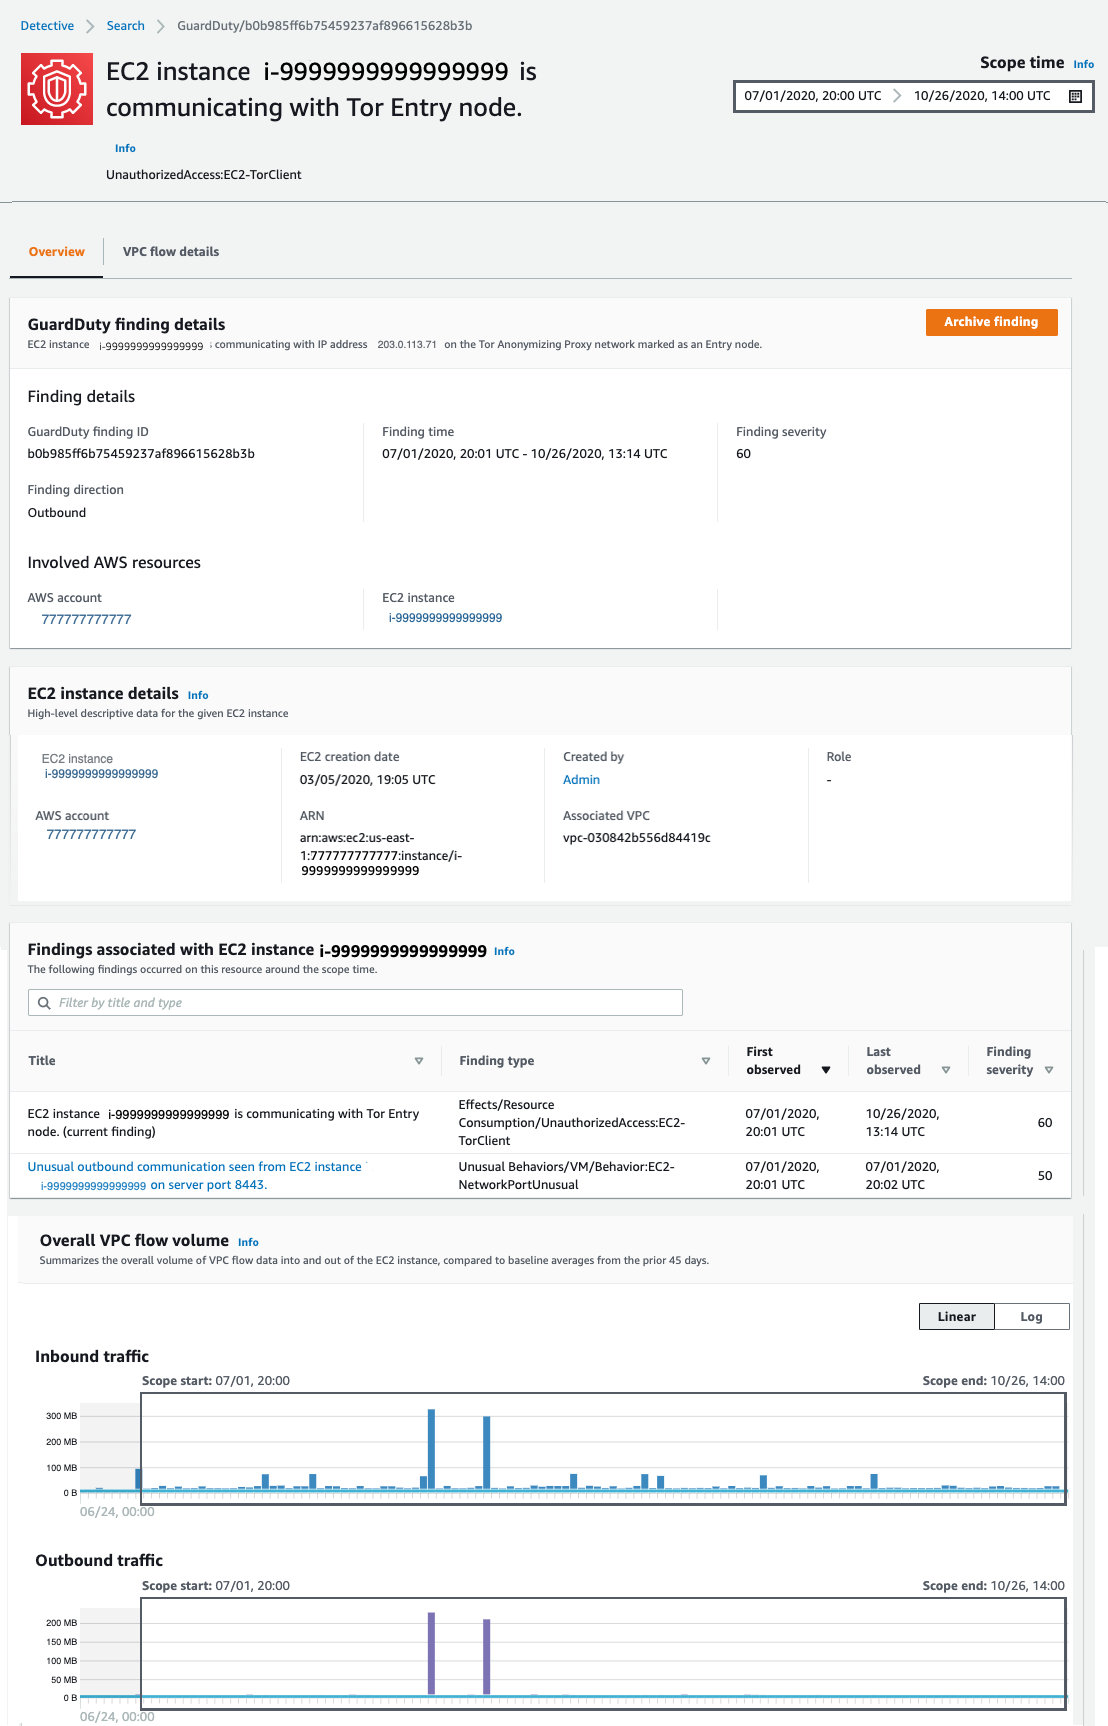Go to Search breadcrumb
The height and width of the screenshot is (1726, 1108).
[126, 26]
